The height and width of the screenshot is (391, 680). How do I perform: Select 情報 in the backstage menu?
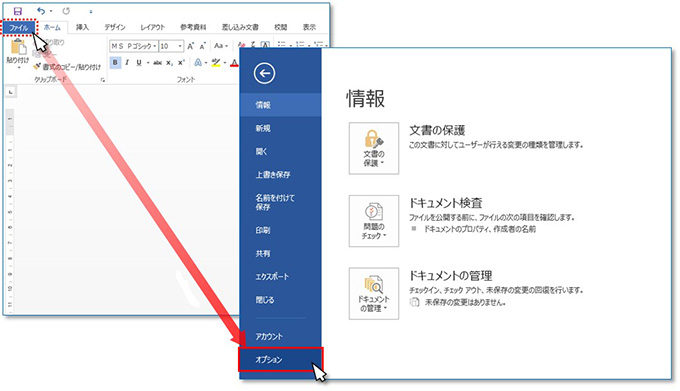click(x=280, y=105)
